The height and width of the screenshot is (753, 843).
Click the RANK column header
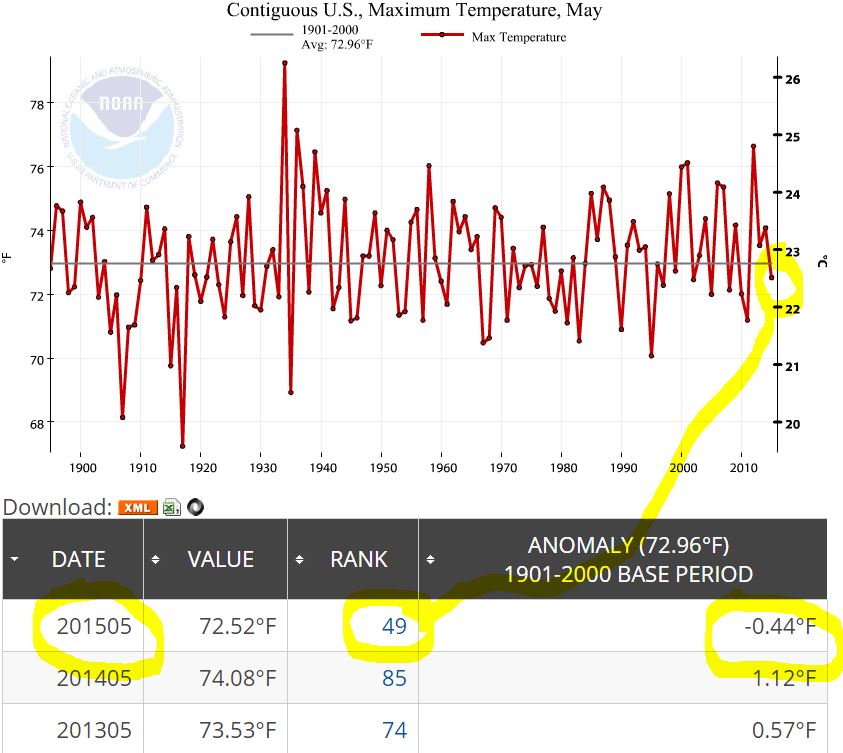[x=358, y=559]
